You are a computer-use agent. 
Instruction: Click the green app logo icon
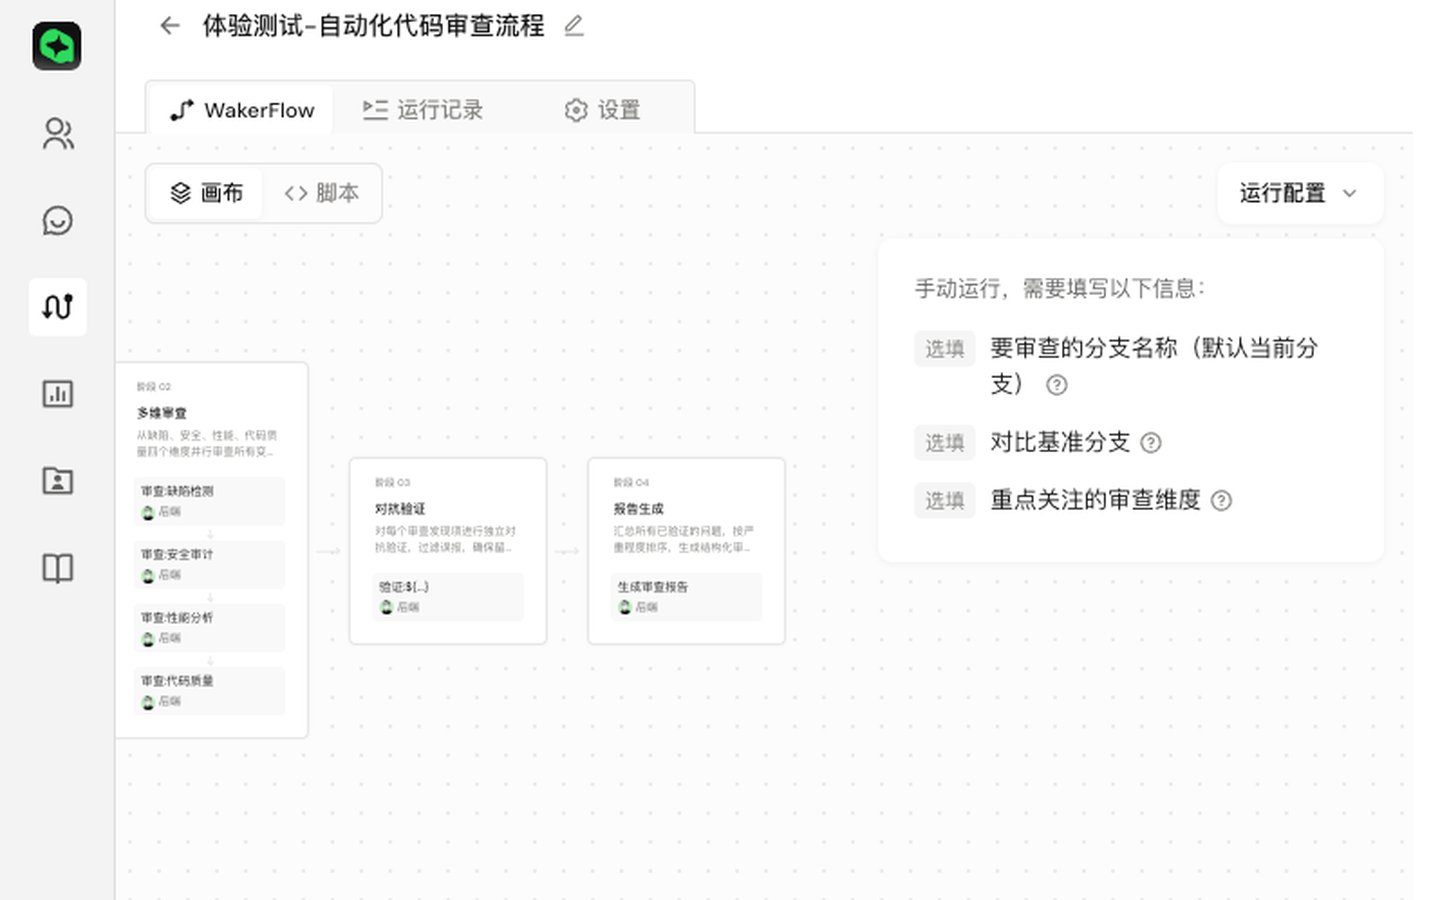click(57, 46)
